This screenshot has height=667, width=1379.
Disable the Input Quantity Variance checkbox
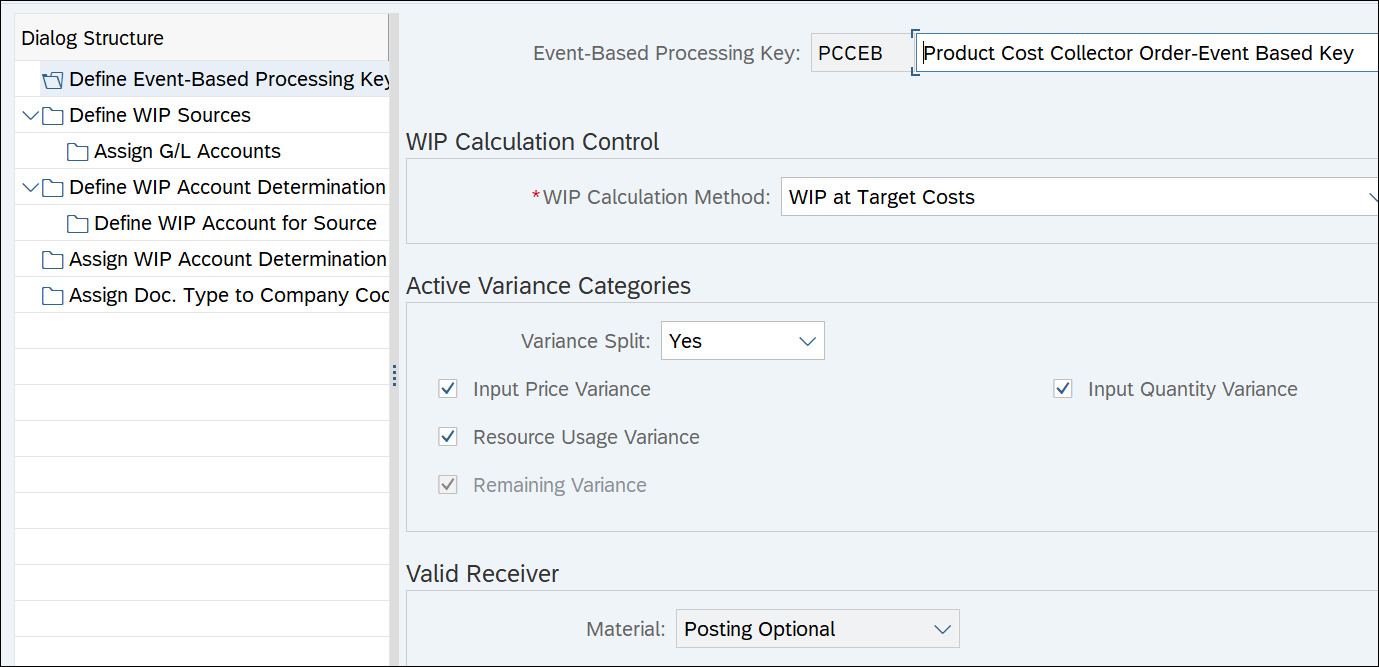point(1063,389)
